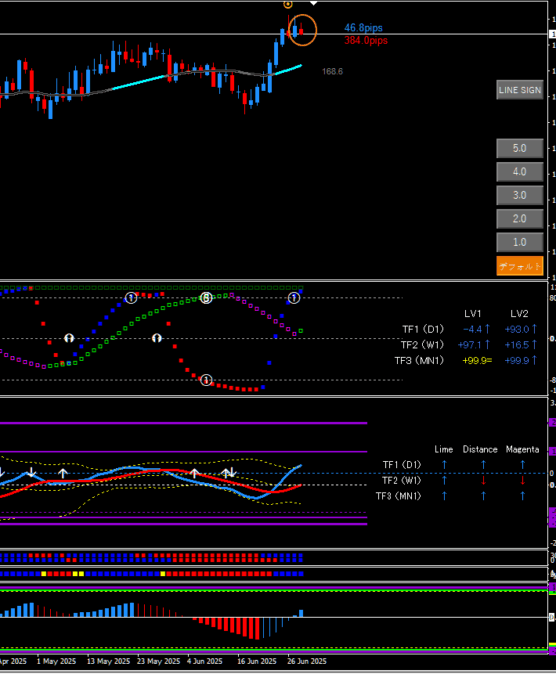Select the 2.0 level button
The width and height of the screenshot is (556, 674).
(x=519, y=219)
